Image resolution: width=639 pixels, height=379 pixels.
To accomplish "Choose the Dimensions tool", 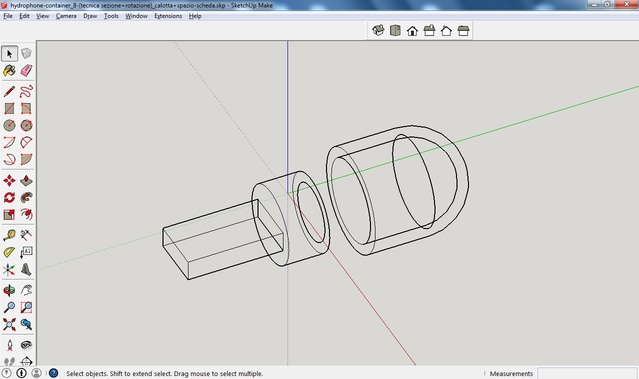I will (x=26, y=235).
